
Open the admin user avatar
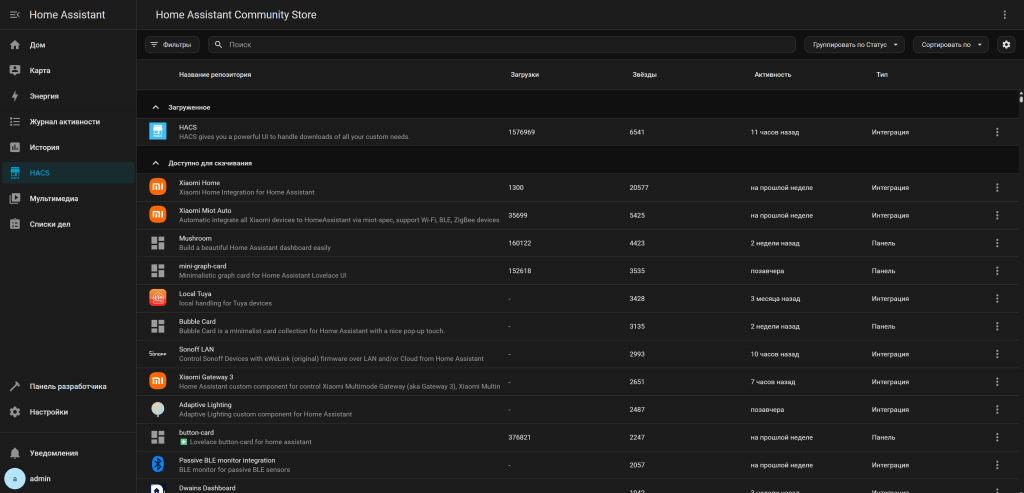tap(15, 479)
